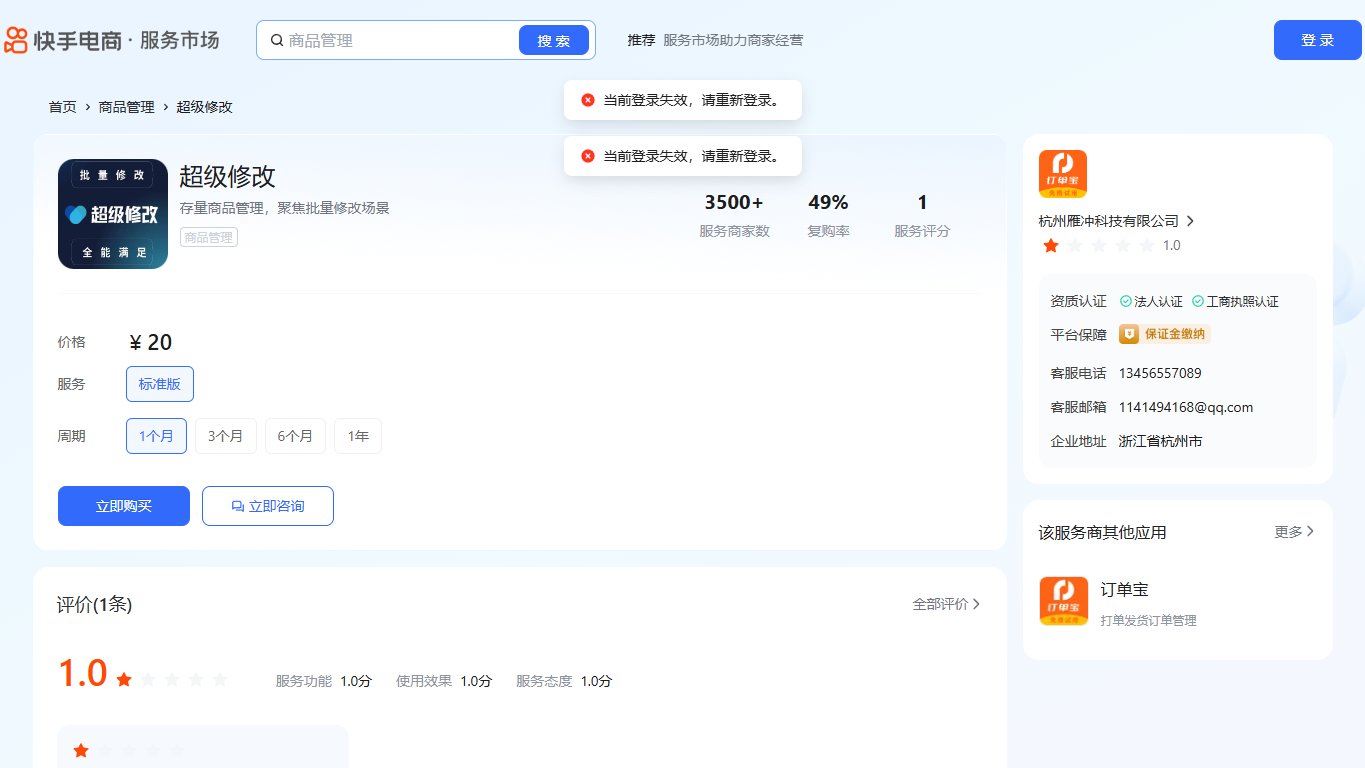Viewport: 1365px width, 768px height.
Task: Click the chat icon in 立即咨询 button
Action: coord(238,507)
